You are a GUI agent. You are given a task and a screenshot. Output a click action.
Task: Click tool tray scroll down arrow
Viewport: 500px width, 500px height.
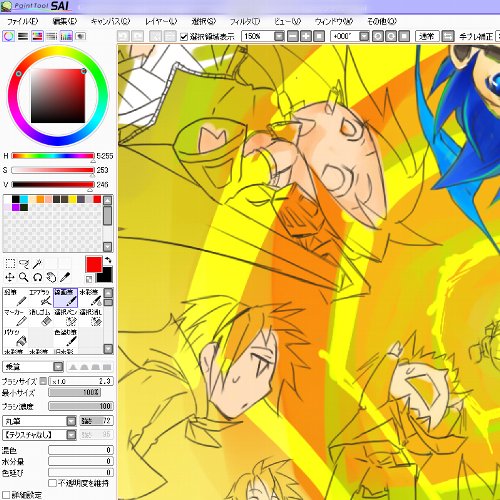[108, 349]
